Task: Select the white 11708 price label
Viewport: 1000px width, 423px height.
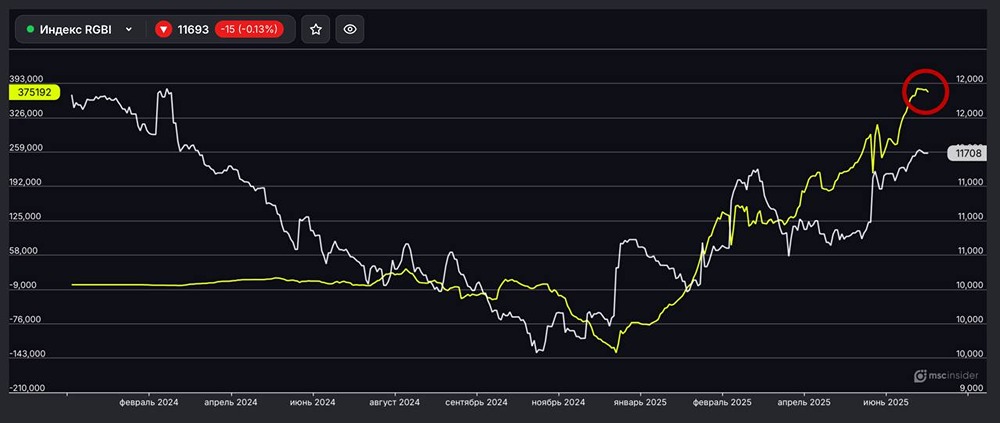Action: point(966,153)
